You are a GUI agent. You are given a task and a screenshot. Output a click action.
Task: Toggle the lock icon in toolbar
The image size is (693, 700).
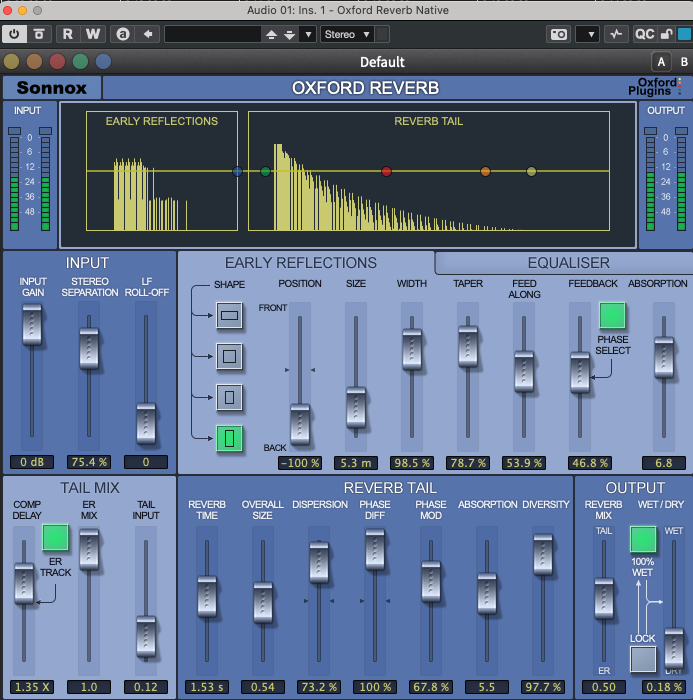666,34
